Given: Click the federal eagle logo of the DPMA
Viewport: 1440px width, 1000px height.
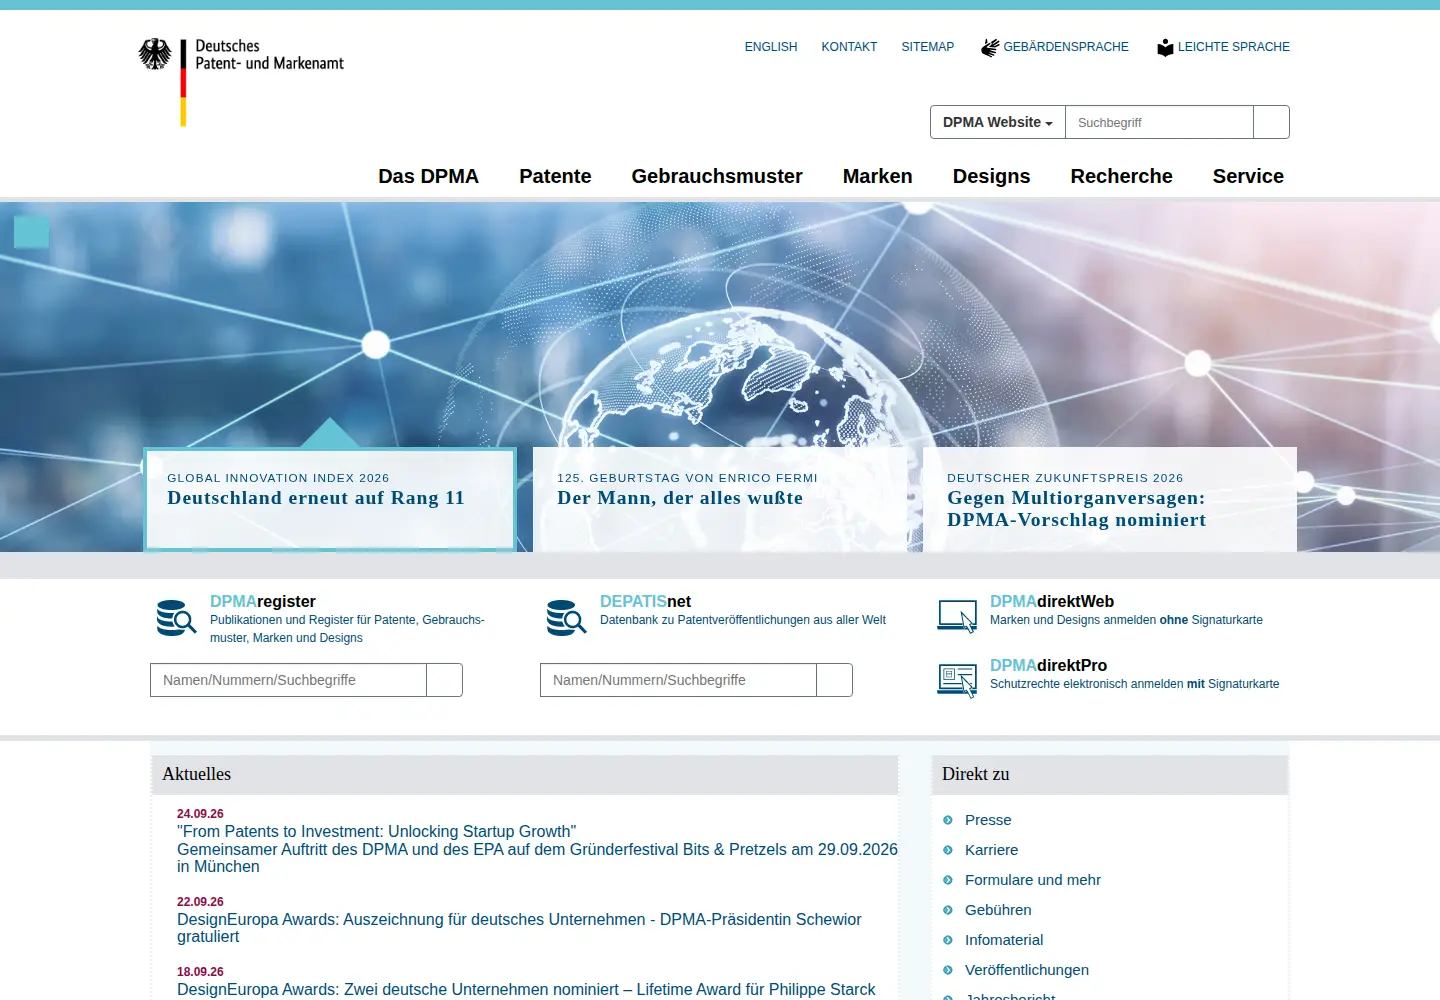Looking at the screenshot, I should [155, 54].
